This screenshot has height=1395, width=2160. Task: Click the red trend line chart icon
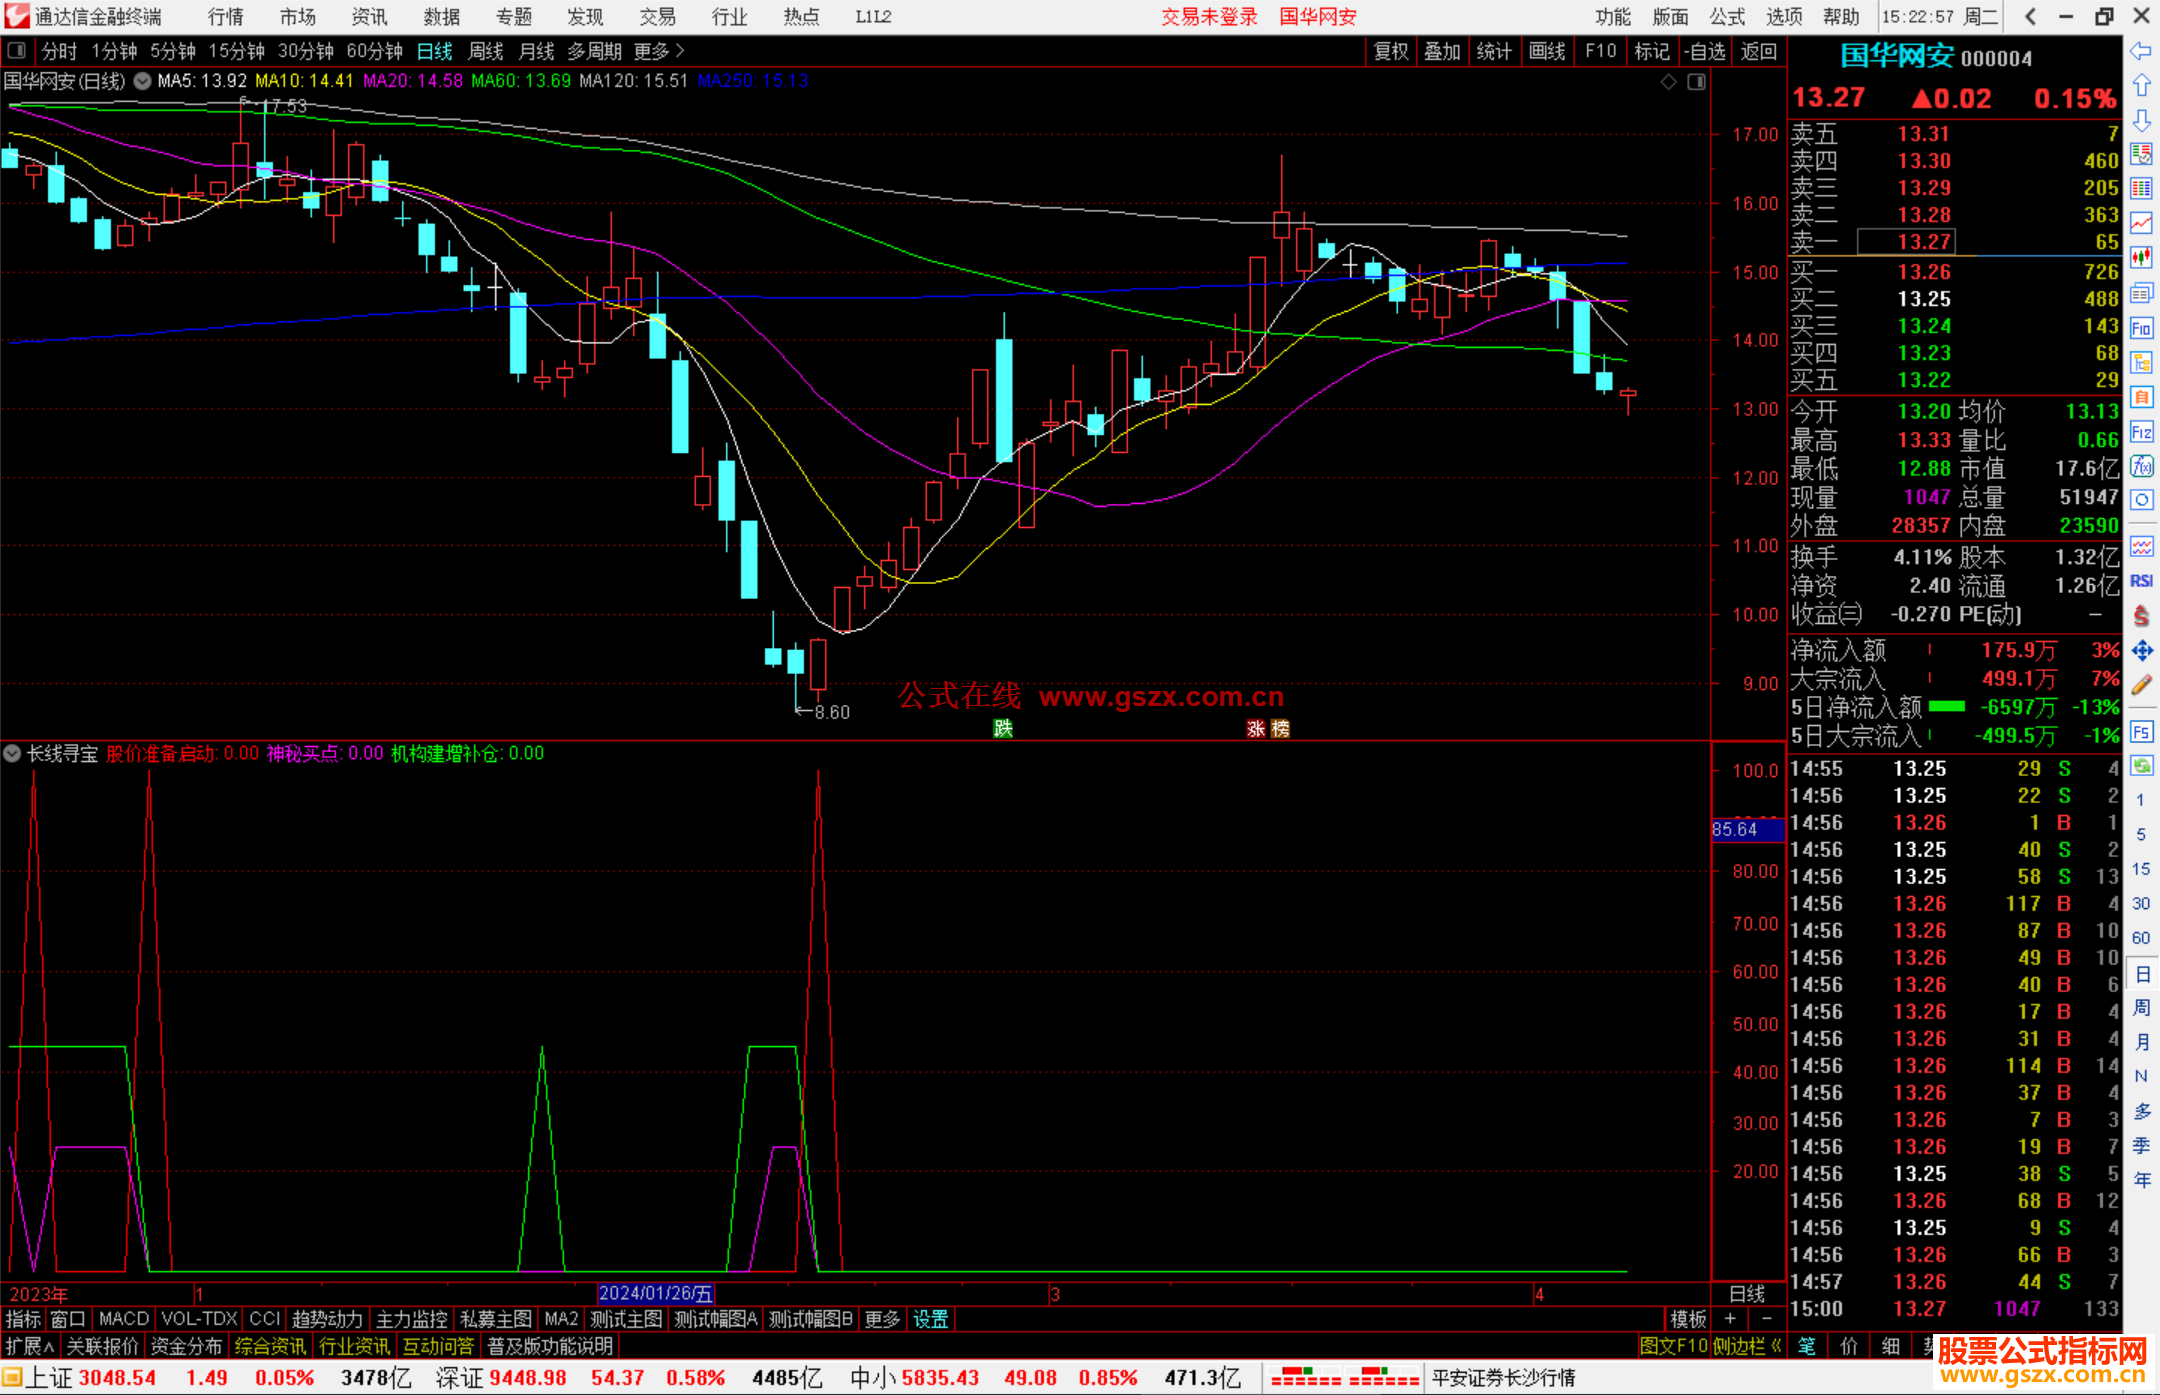[x=2141, y=223]
